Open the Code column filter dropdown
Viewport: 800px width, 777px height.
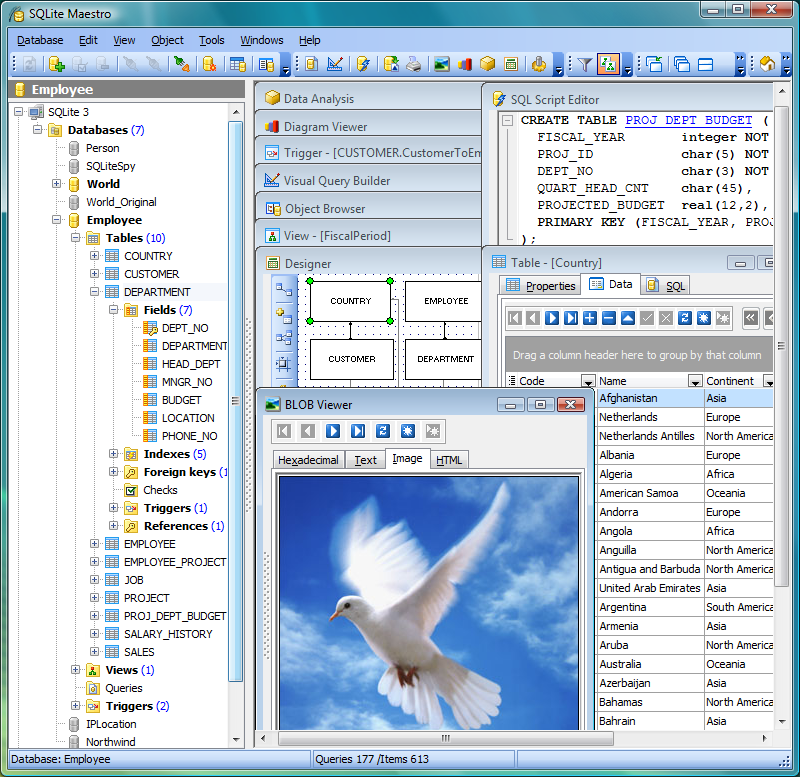588,381
